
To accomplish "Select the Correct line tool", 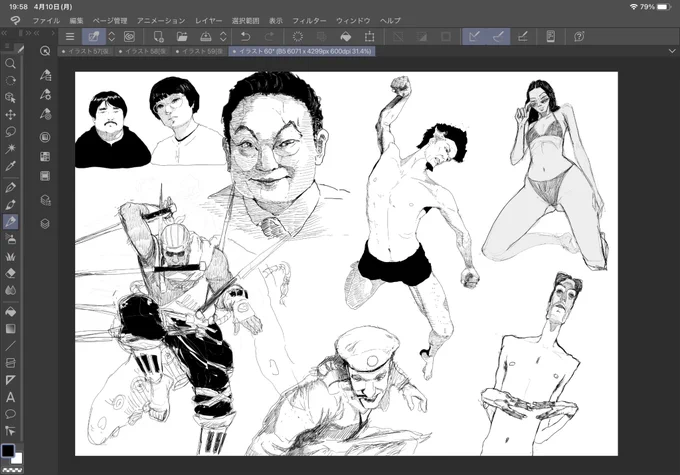I will pos(10,431).
